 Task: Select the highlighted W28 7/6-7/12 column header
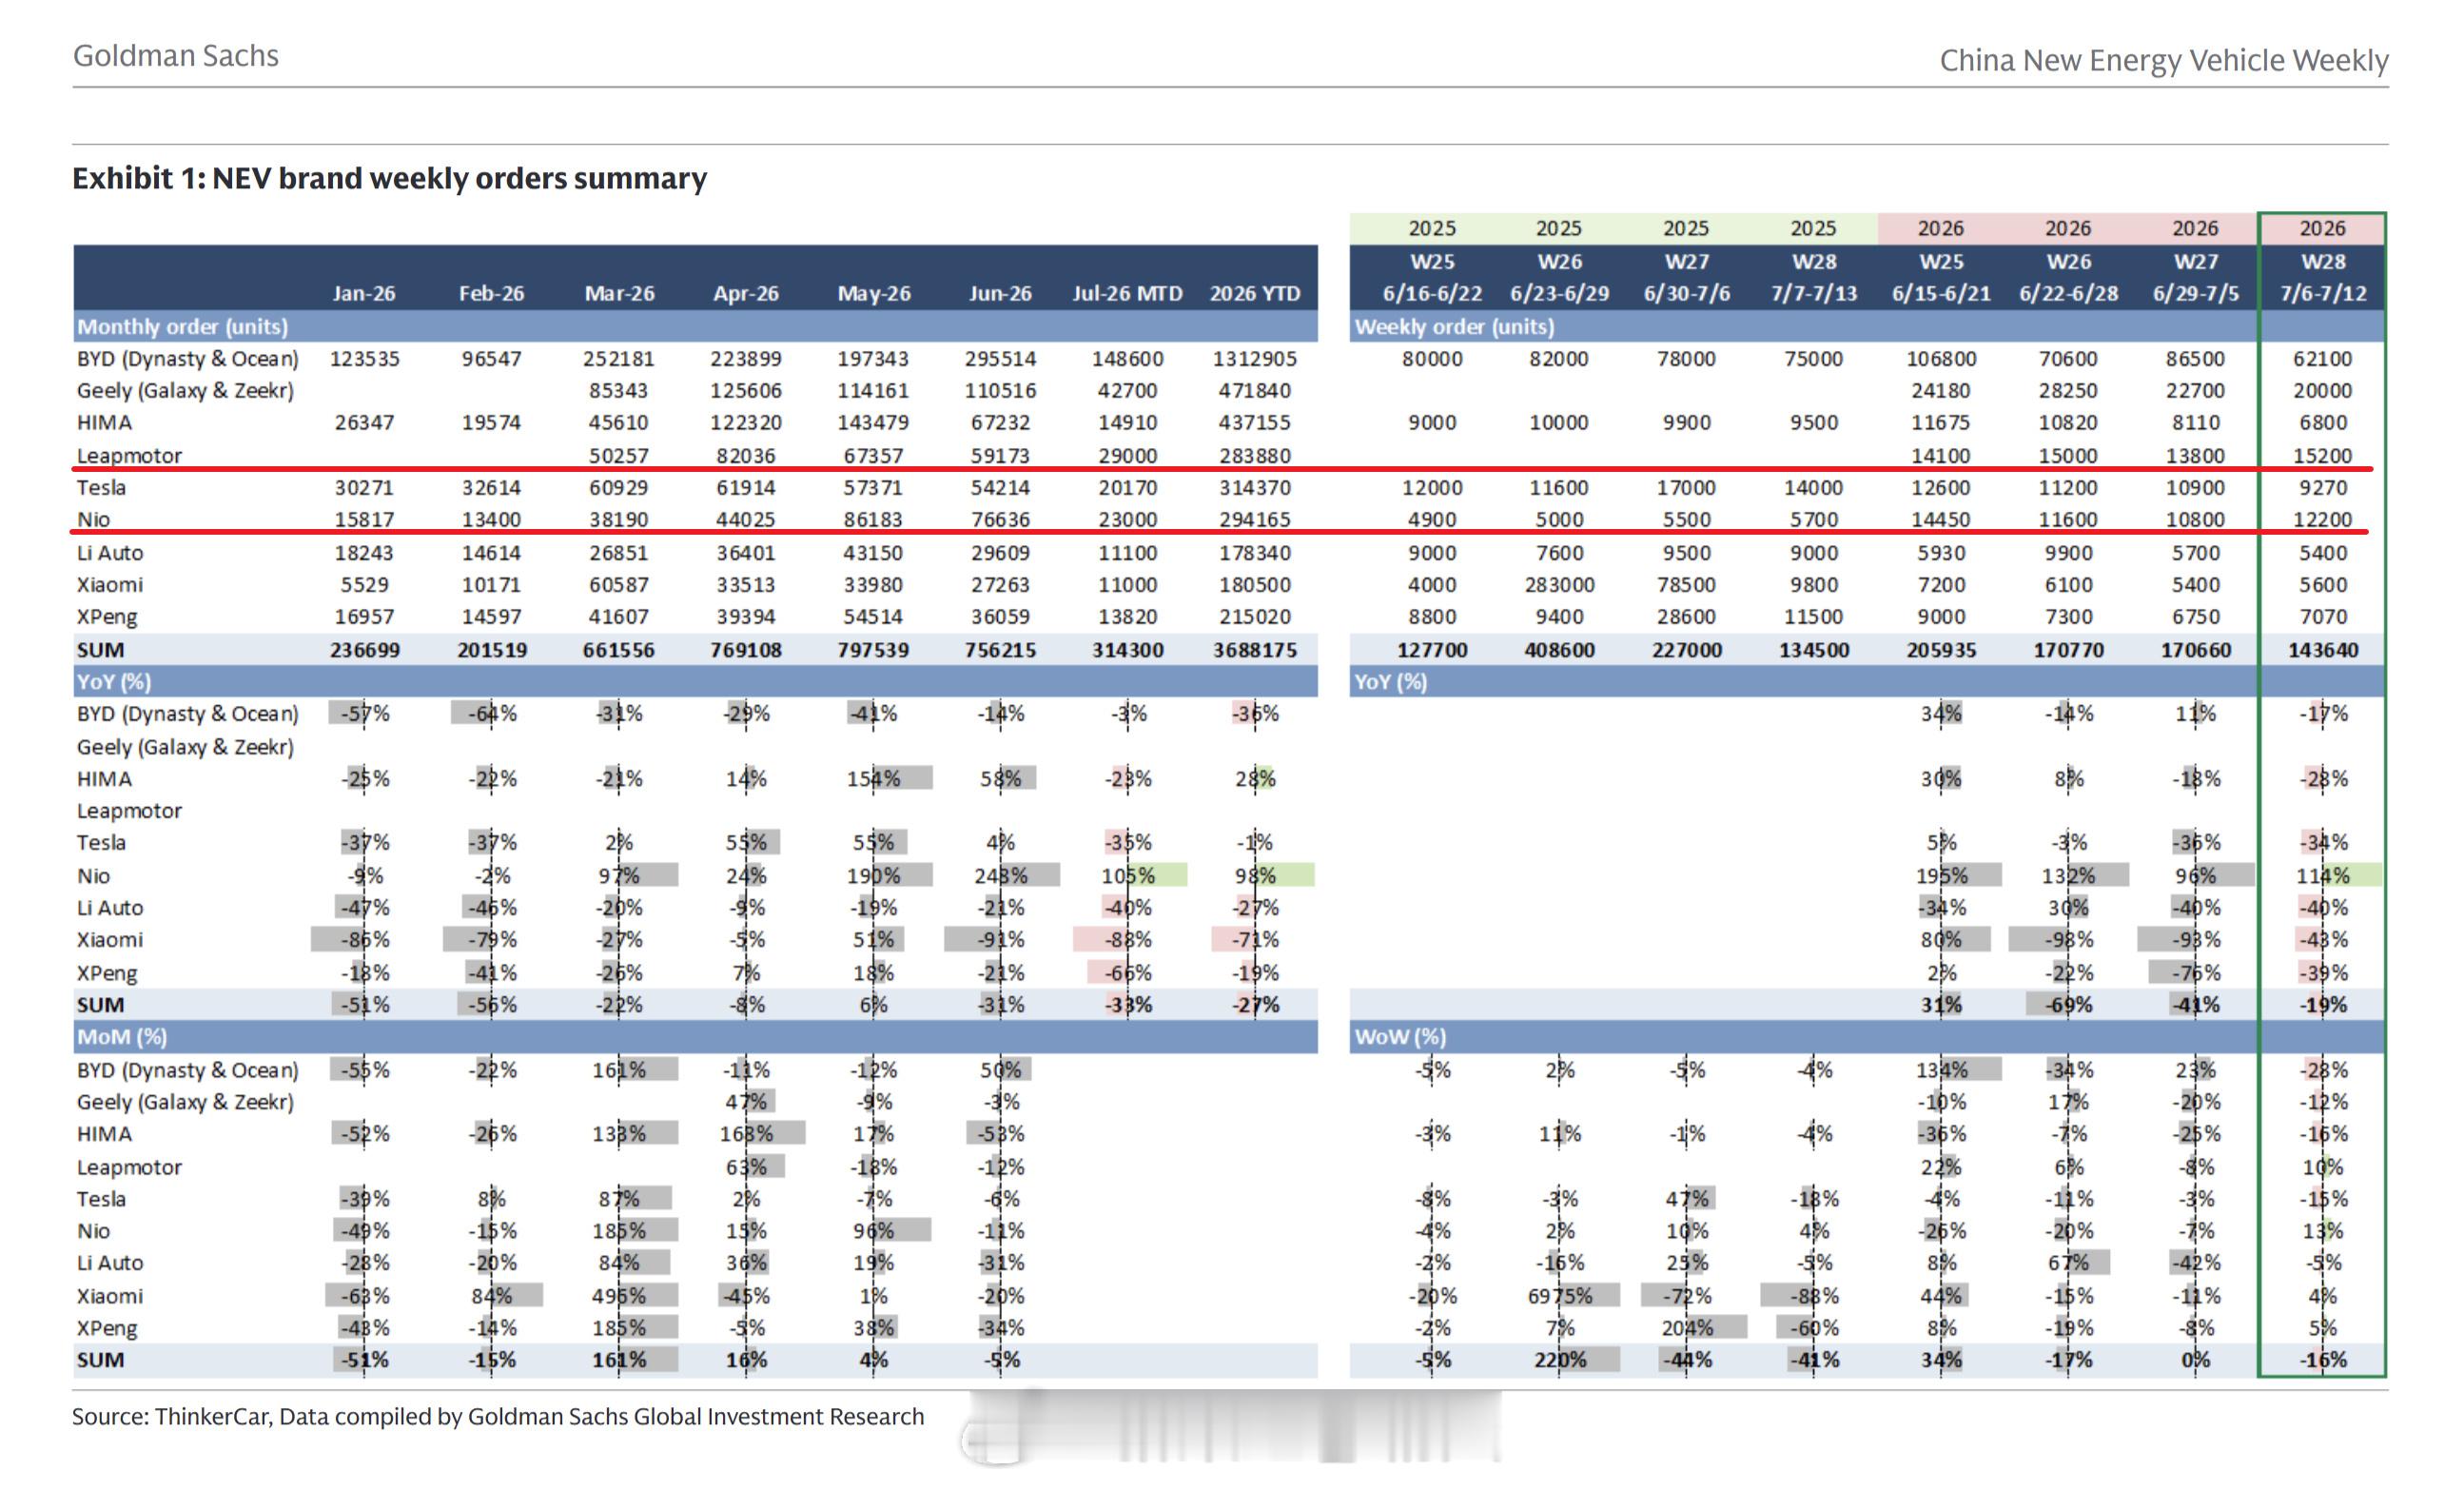(2322, 277)
